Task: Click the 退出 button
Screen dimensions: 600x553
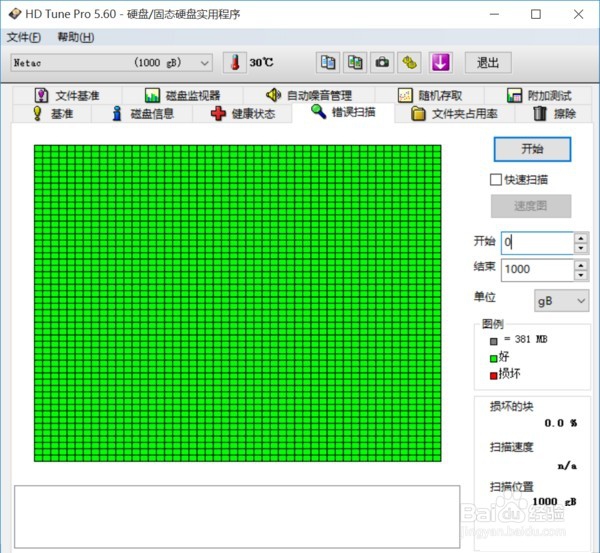Action: [x=488, y=62]
